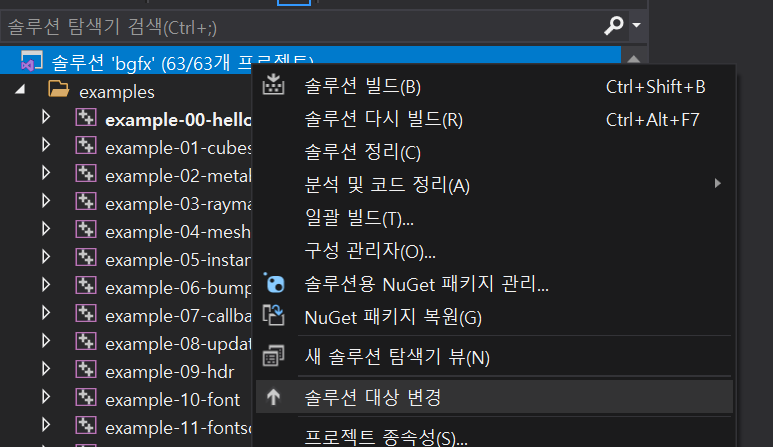Select example-08-update project name
The height and width of the screenshot is (447, 773).
178,344
